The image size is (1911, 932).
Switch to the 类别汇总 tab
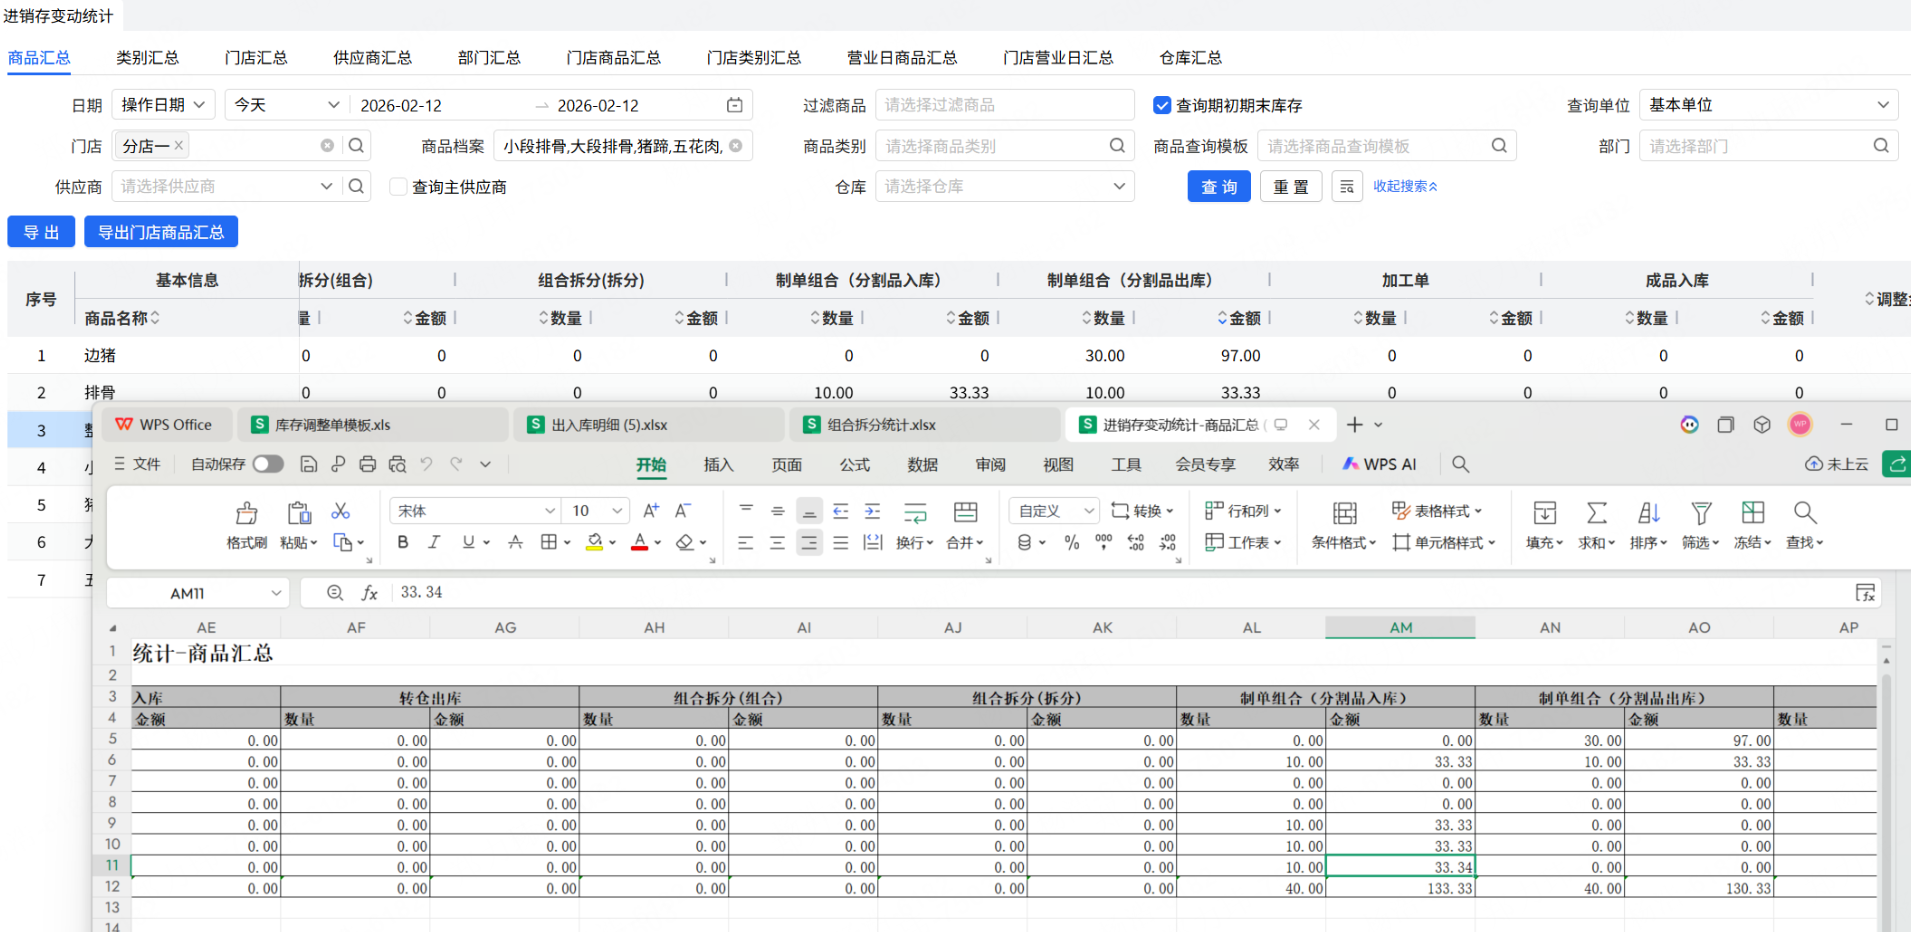click(147, 58)
